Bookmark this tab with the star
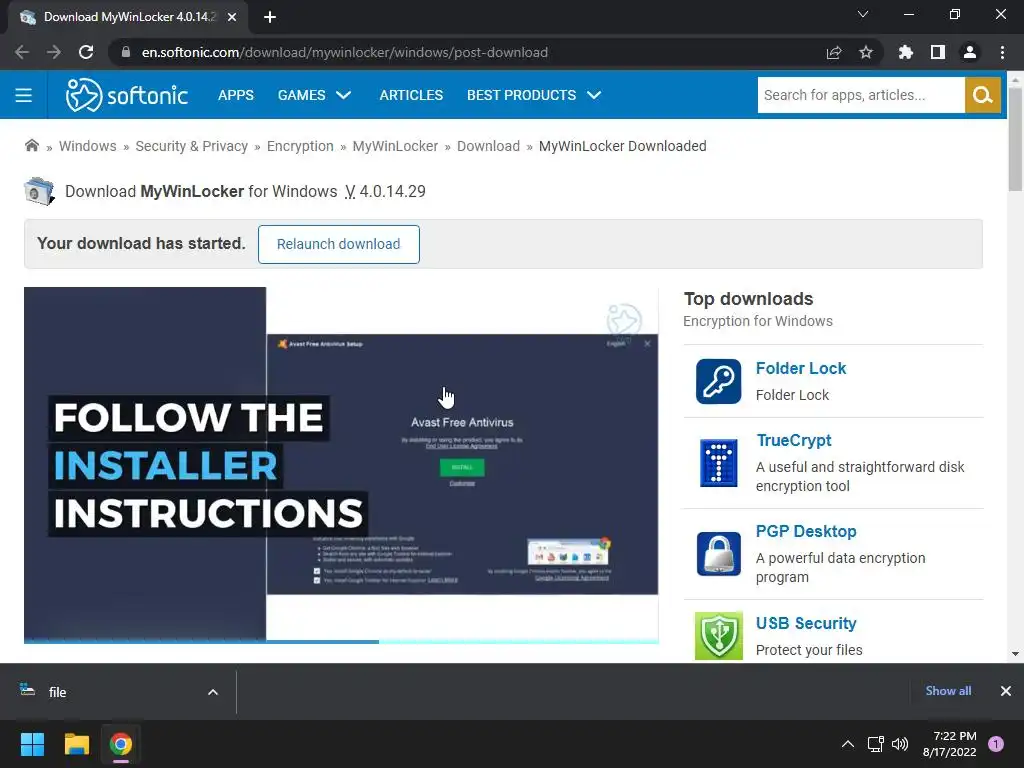Image resolution: width=1024 pixels, height=768 pixels. click(866, 52)
